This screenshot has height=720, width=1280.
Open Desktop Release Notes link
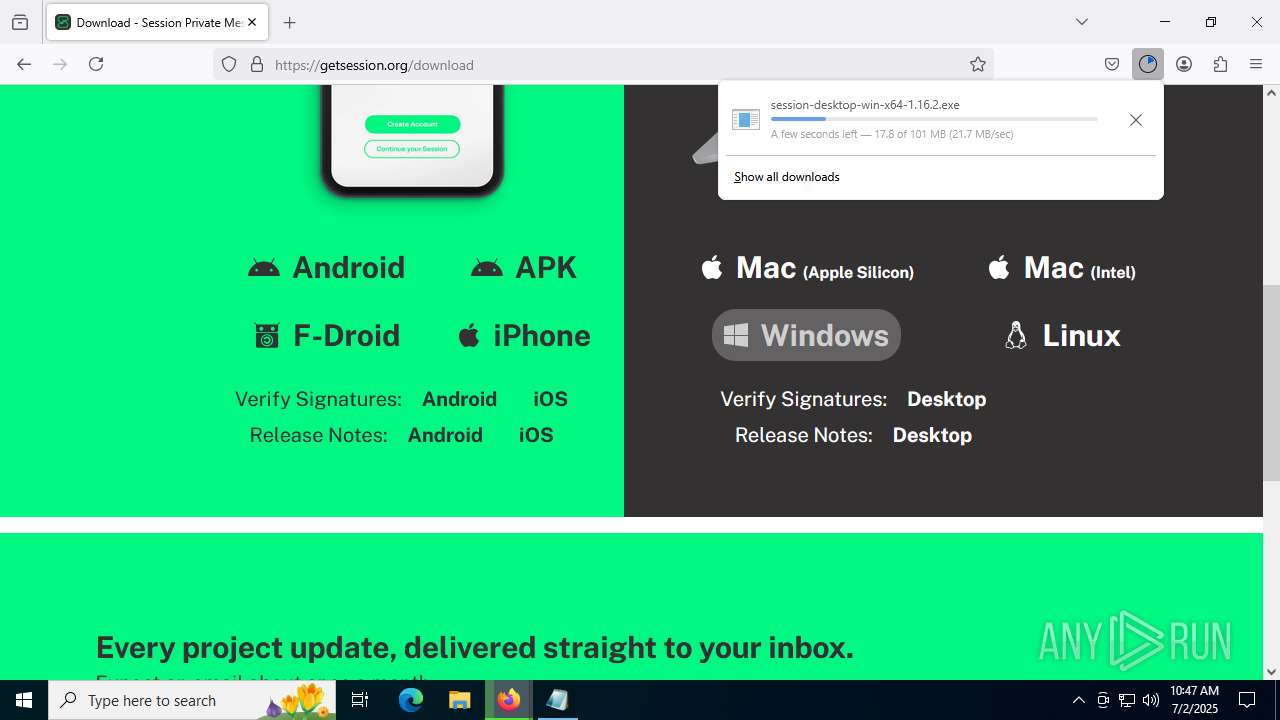click(932, 435)
